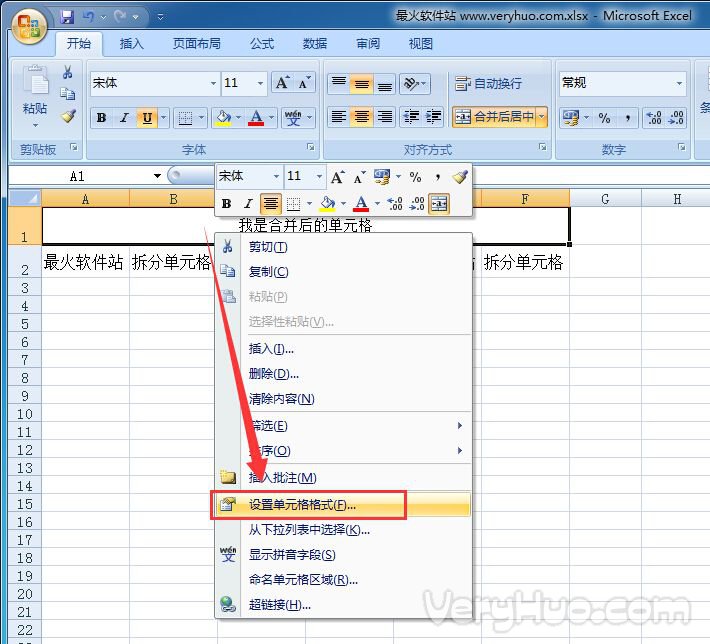Save the workbook from Quick Access toolbar
This screenshot has height=644, width=710.
coord(67,17)
